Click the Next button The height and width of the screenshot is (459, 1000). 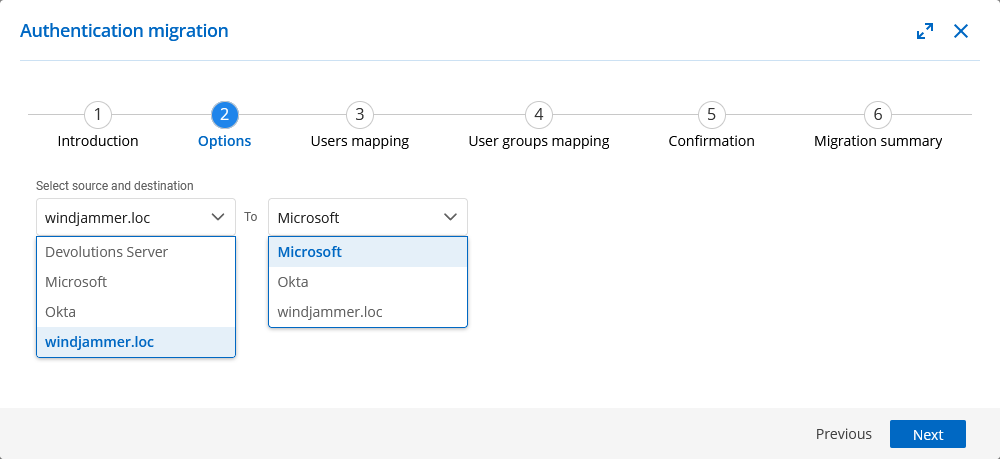pyautogui.click(x=928, y=434)
